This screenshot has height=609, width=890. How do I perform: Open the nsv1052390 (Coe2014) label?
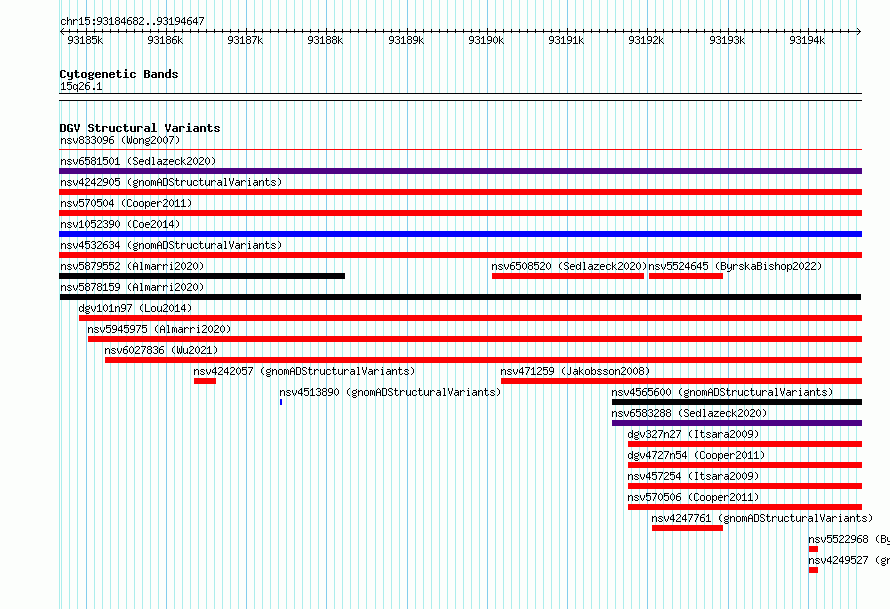pos(120,224)
